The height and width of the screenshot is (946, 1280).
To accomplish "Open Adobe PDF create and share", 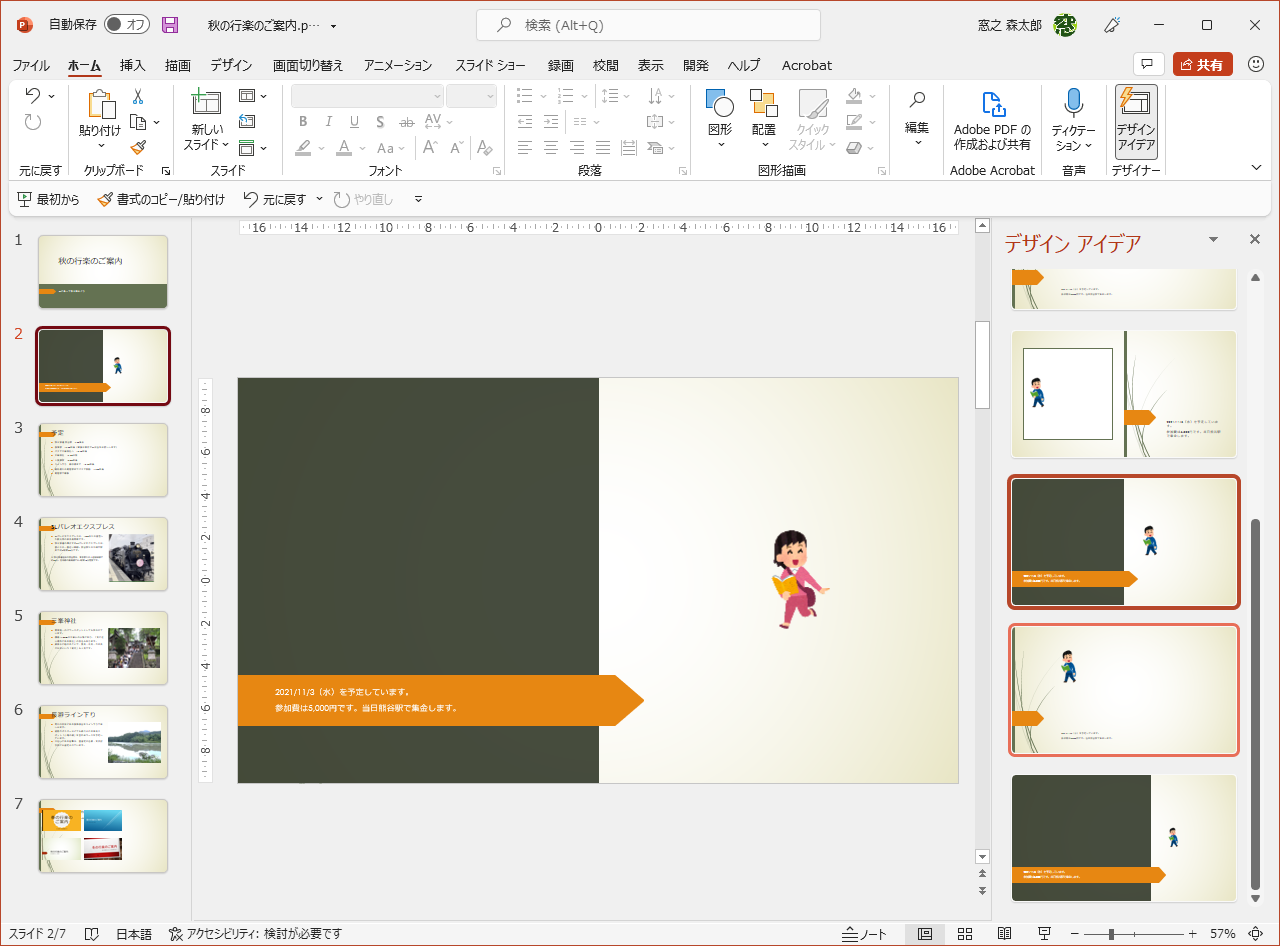I will click(x=992, y=122).
